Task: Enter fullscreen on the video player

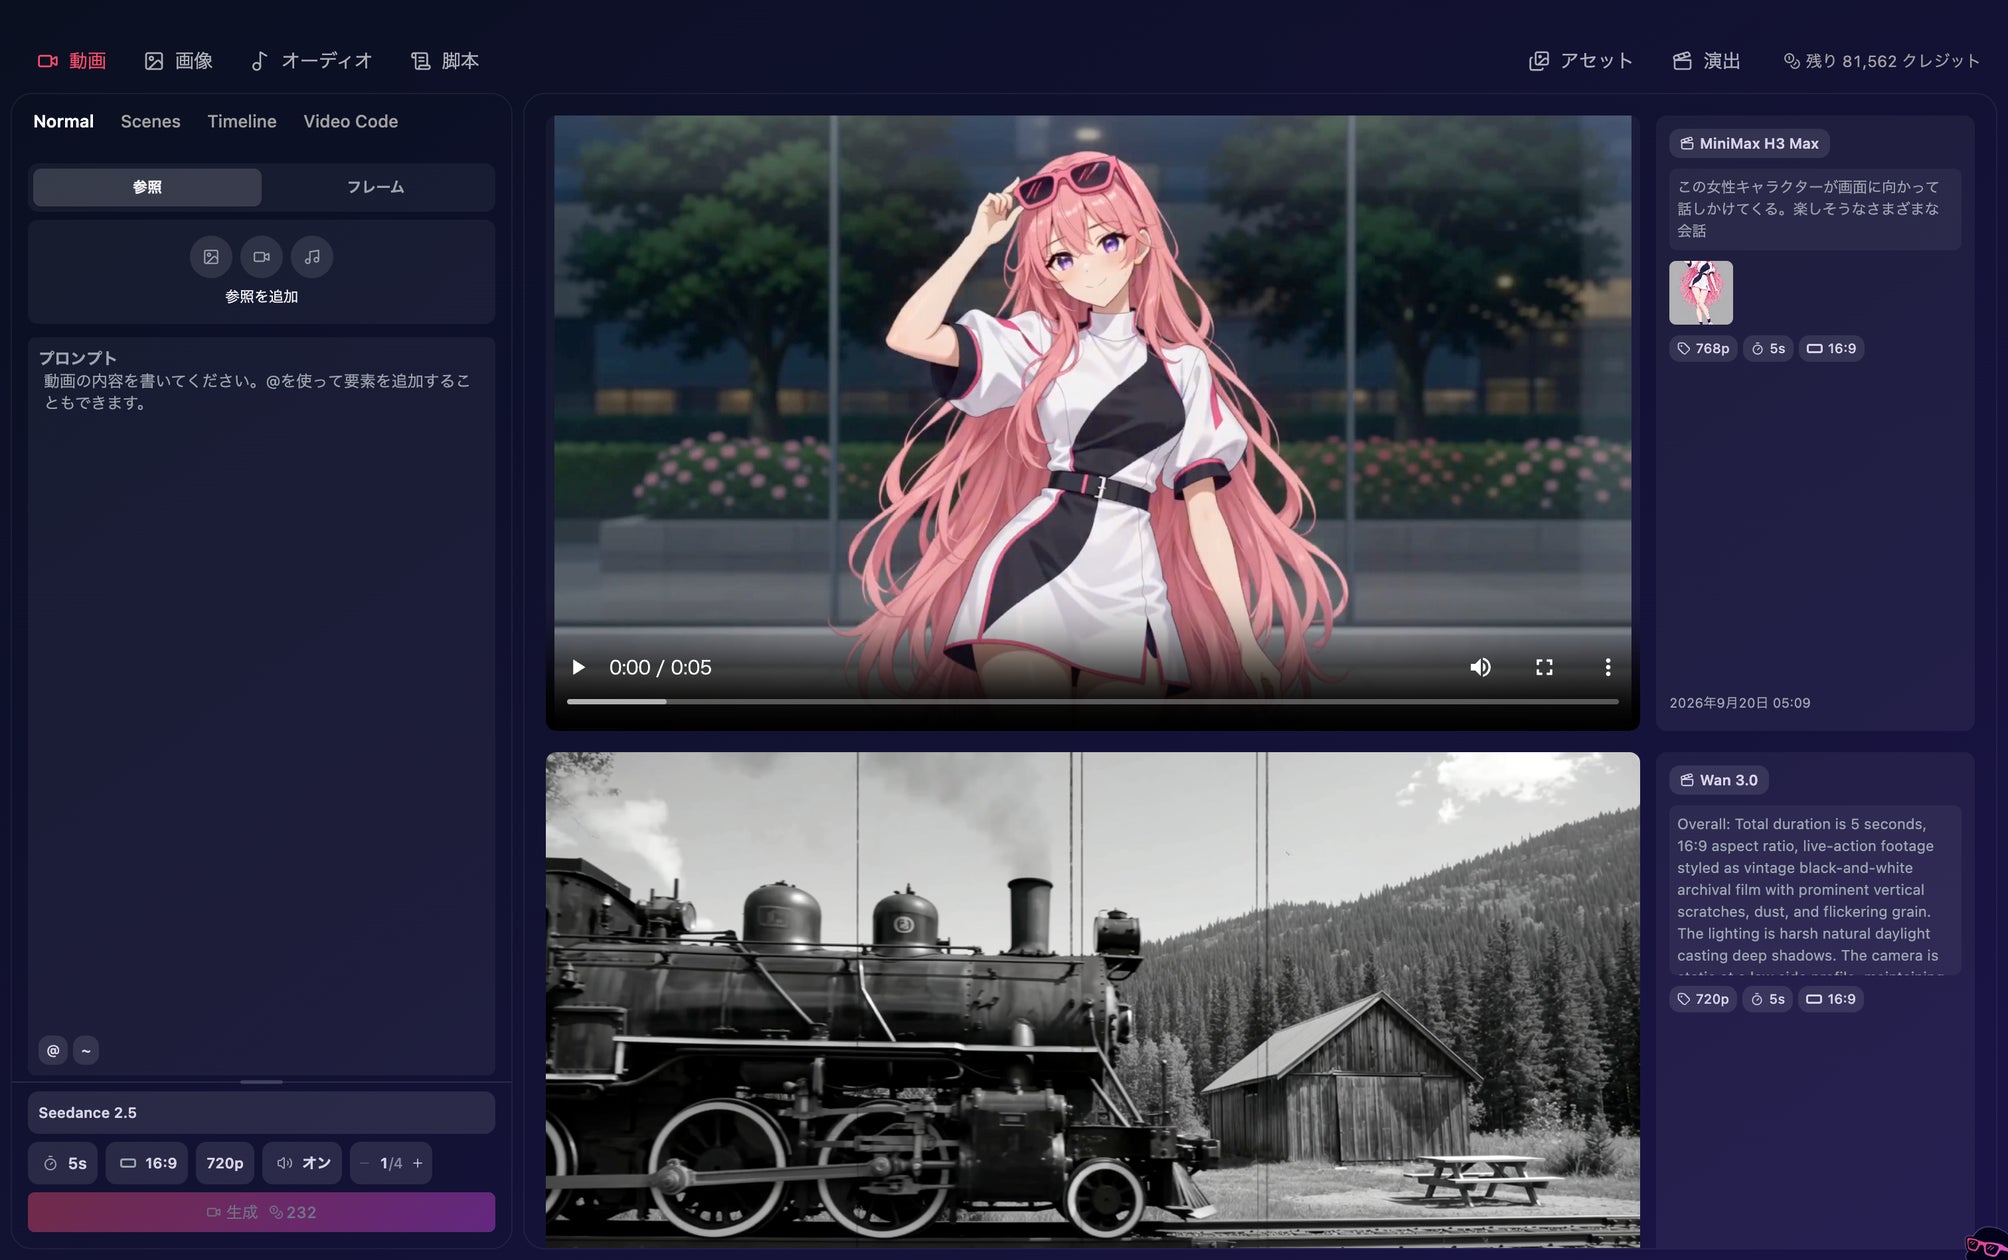Action: (x=1544, y=667)
